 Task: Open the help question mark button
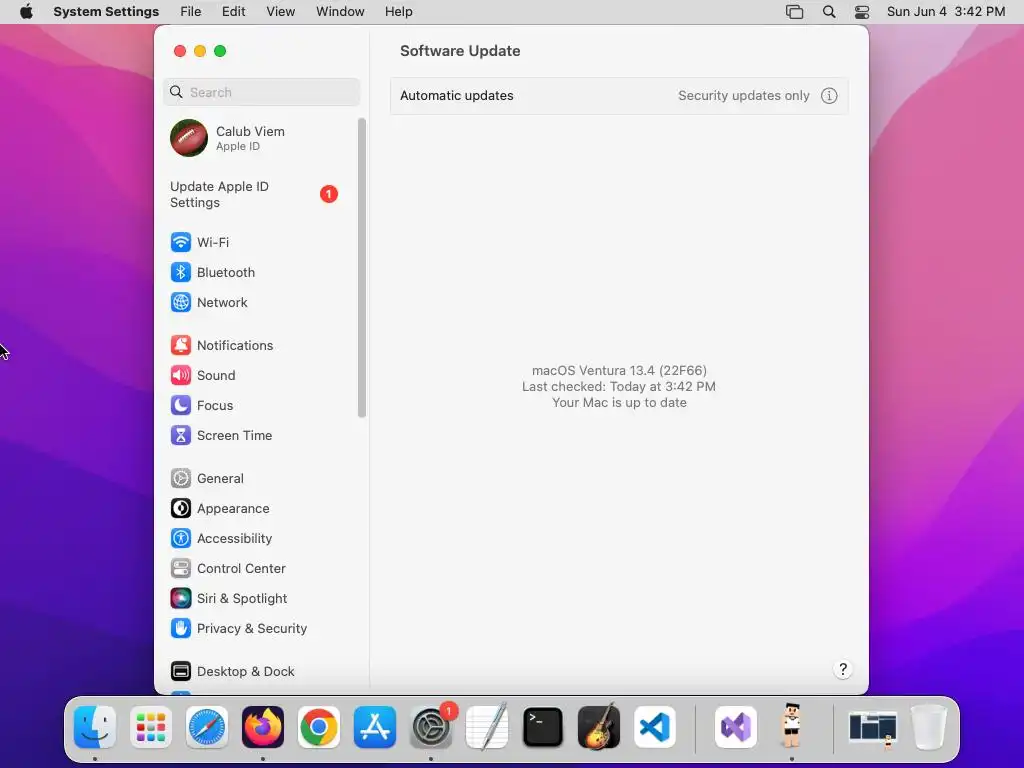842,669
